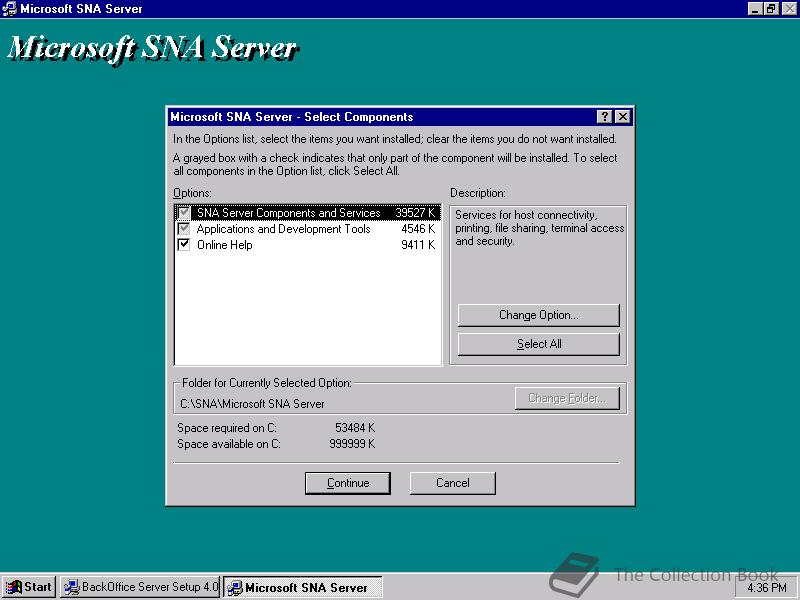
Task: Click the 39527 K size value
Action: coord(415,213)
